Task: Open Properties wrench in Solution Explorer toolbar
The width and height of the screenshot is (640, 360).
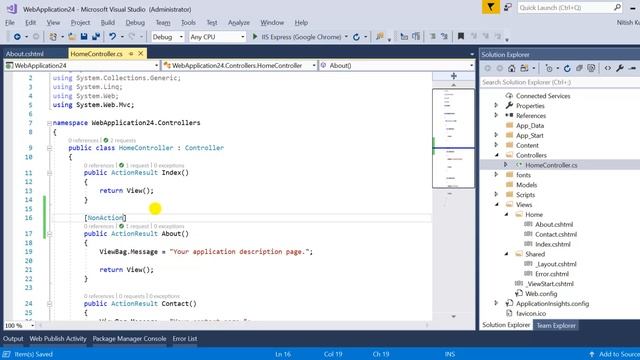Action: click(620, 69)
